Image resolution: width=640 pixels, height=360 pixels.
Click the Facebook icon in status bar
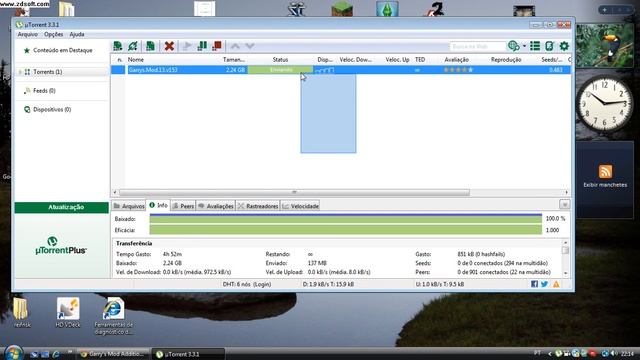pos(534,284)
